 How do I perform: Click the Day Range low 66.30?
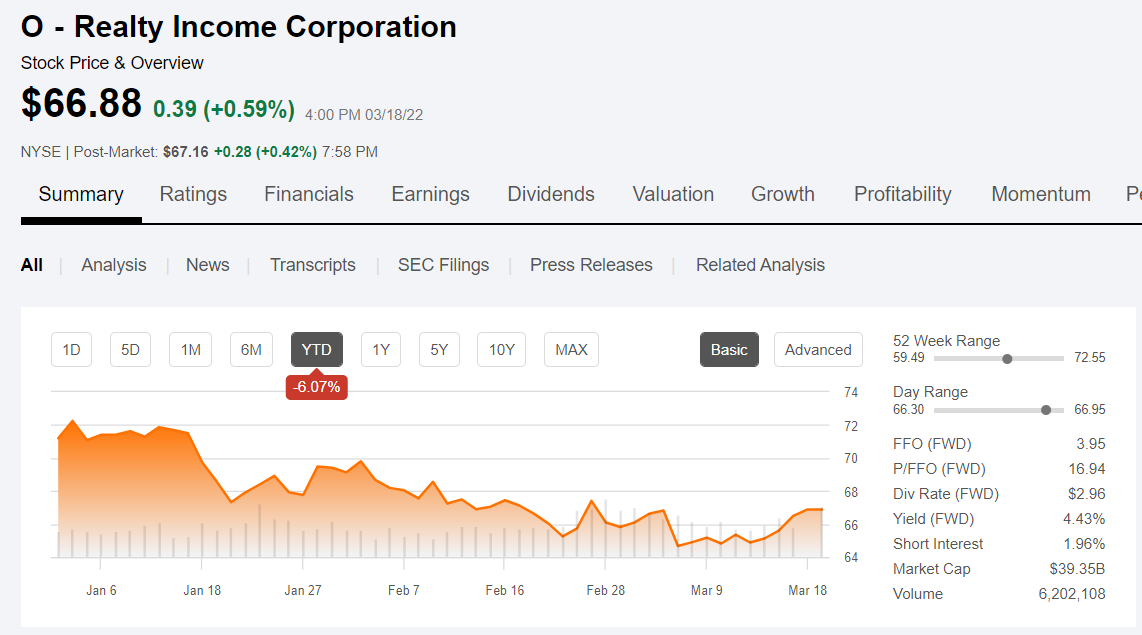coord(909,409)
